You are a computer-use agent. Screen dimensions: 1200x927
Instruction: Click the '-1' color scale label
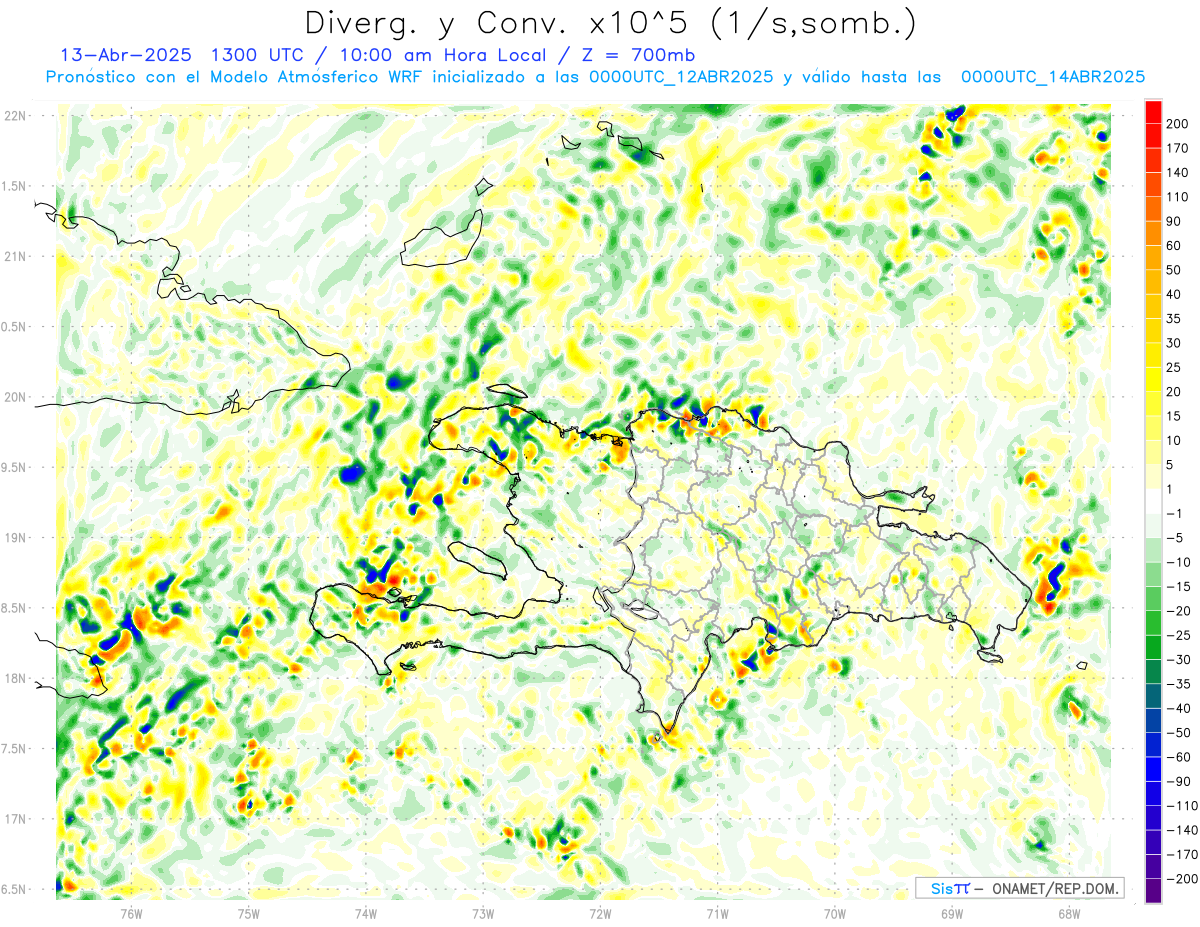point(1175,513)
